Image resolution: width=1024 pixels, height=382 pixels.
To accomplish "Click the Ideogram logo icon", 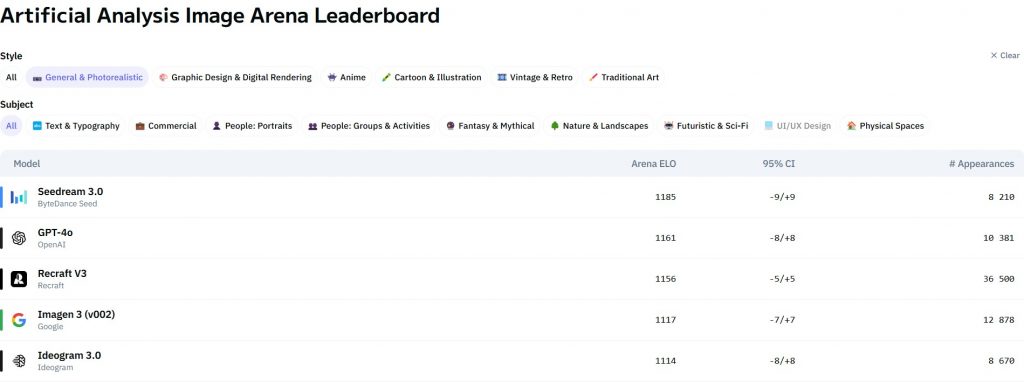I will [19, 360].
